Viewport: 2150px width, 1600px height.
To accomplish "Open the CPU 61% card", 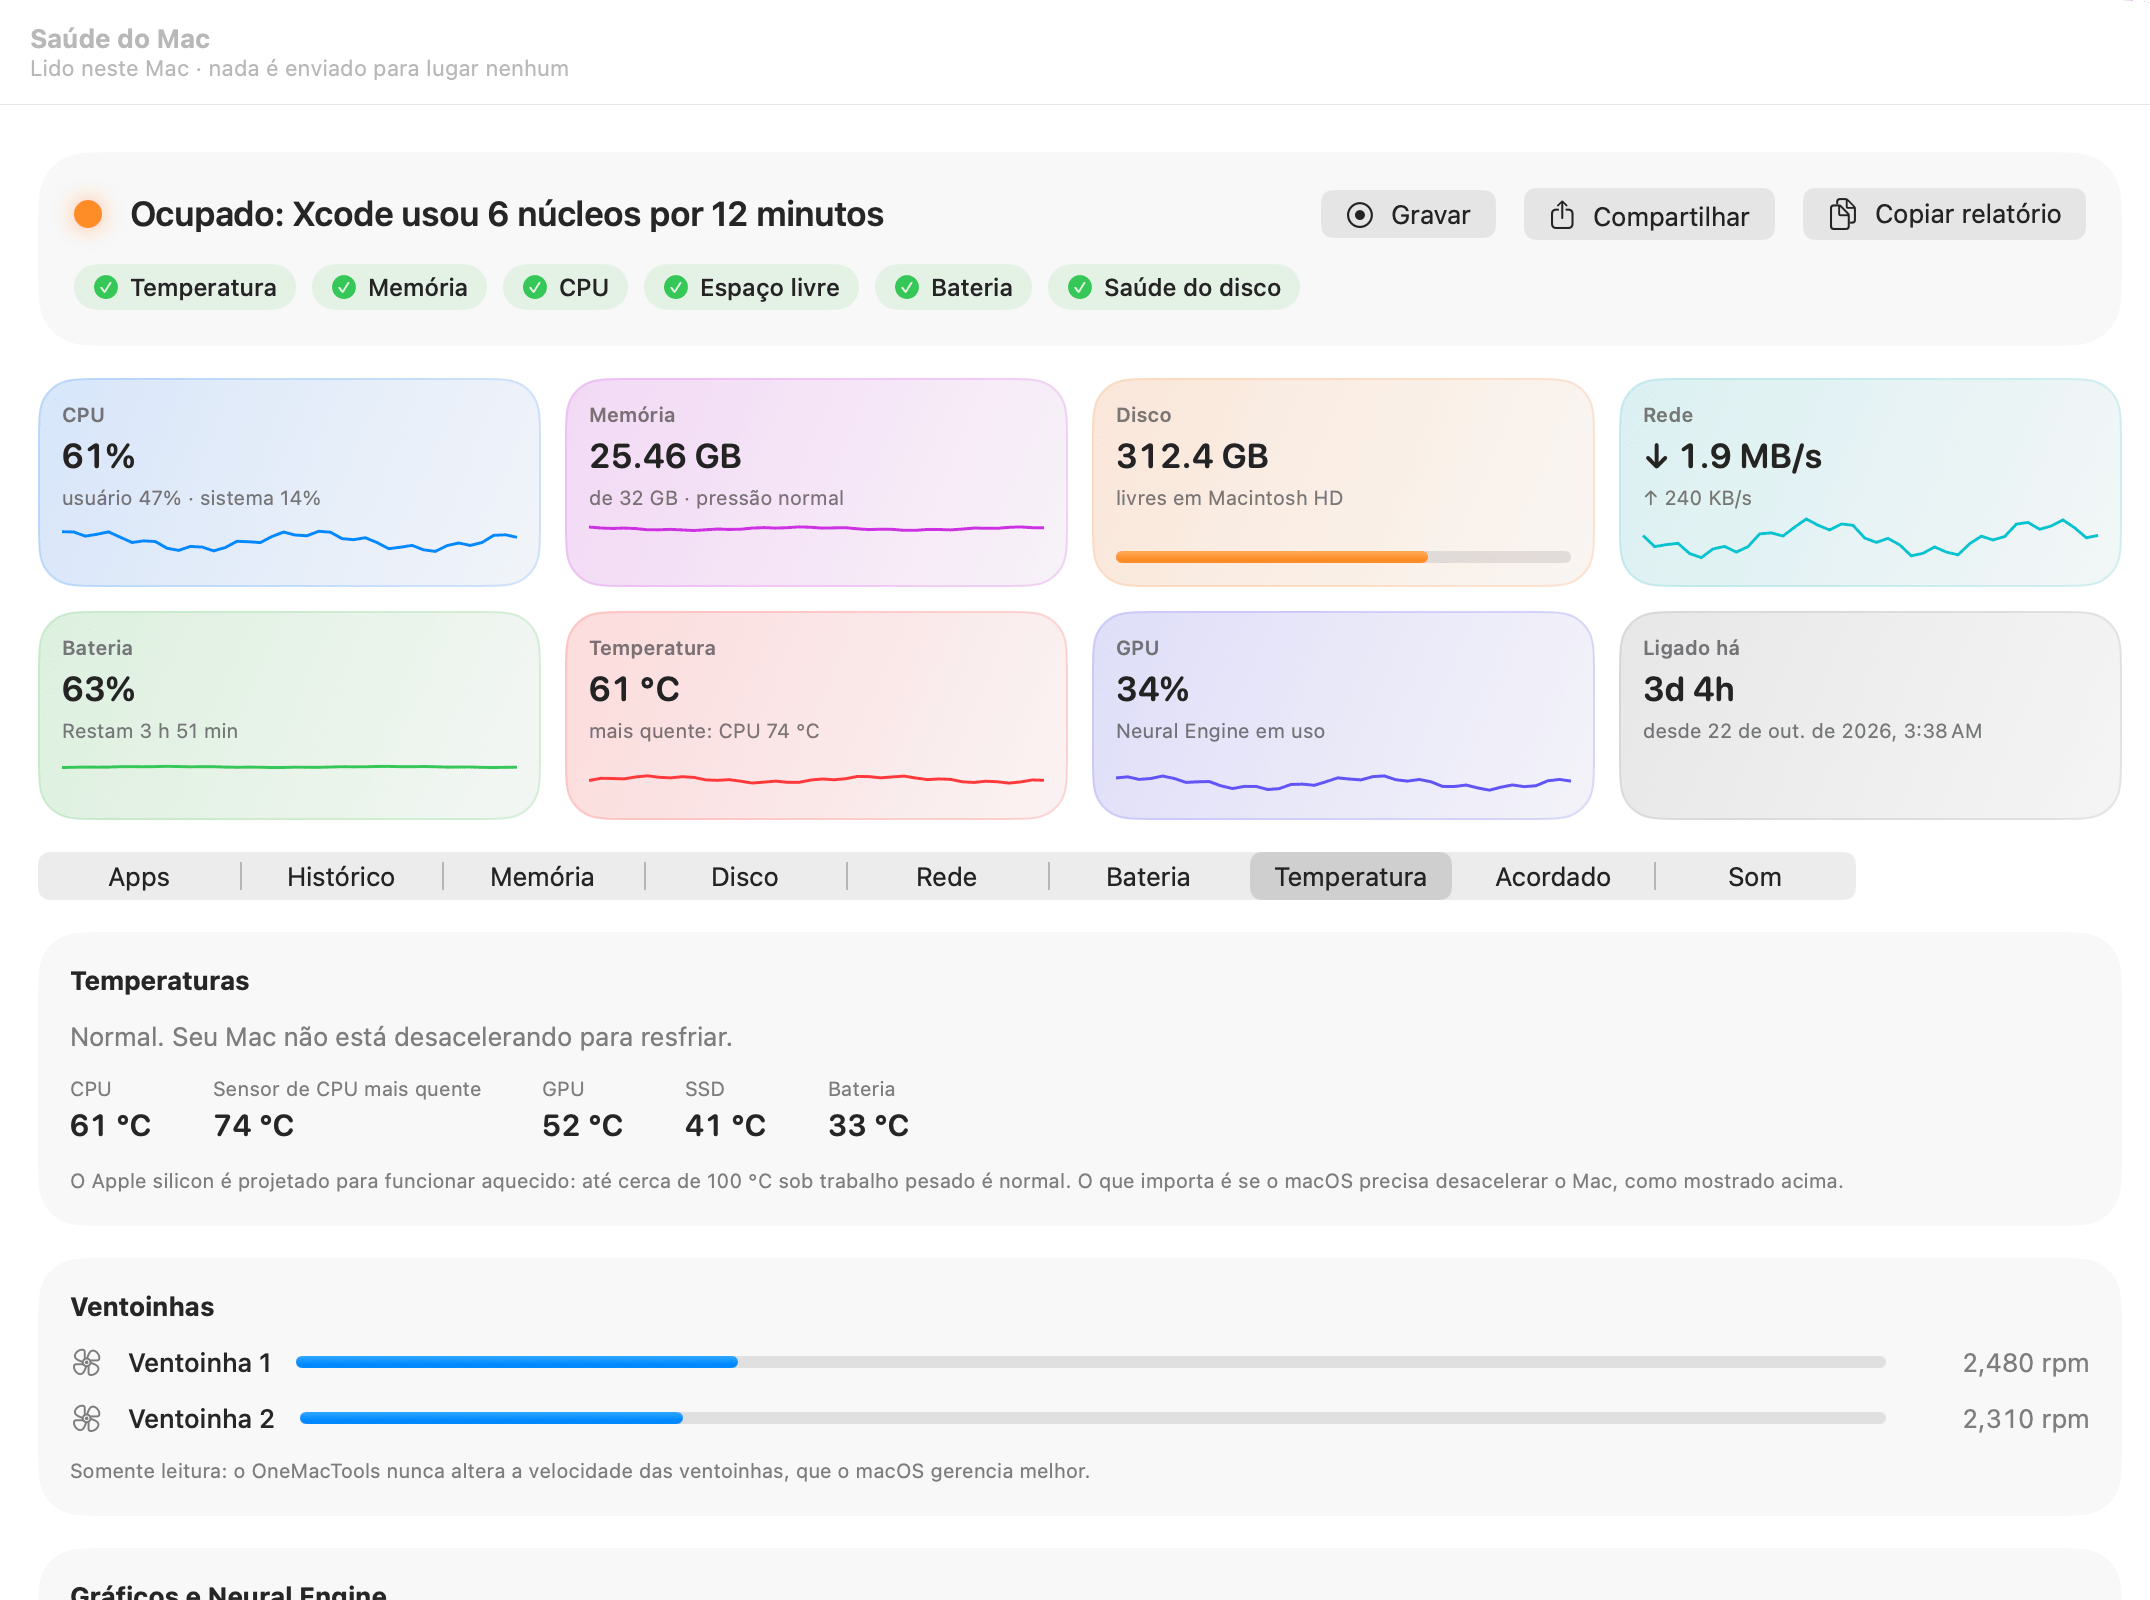I will (x=290, y=482).
